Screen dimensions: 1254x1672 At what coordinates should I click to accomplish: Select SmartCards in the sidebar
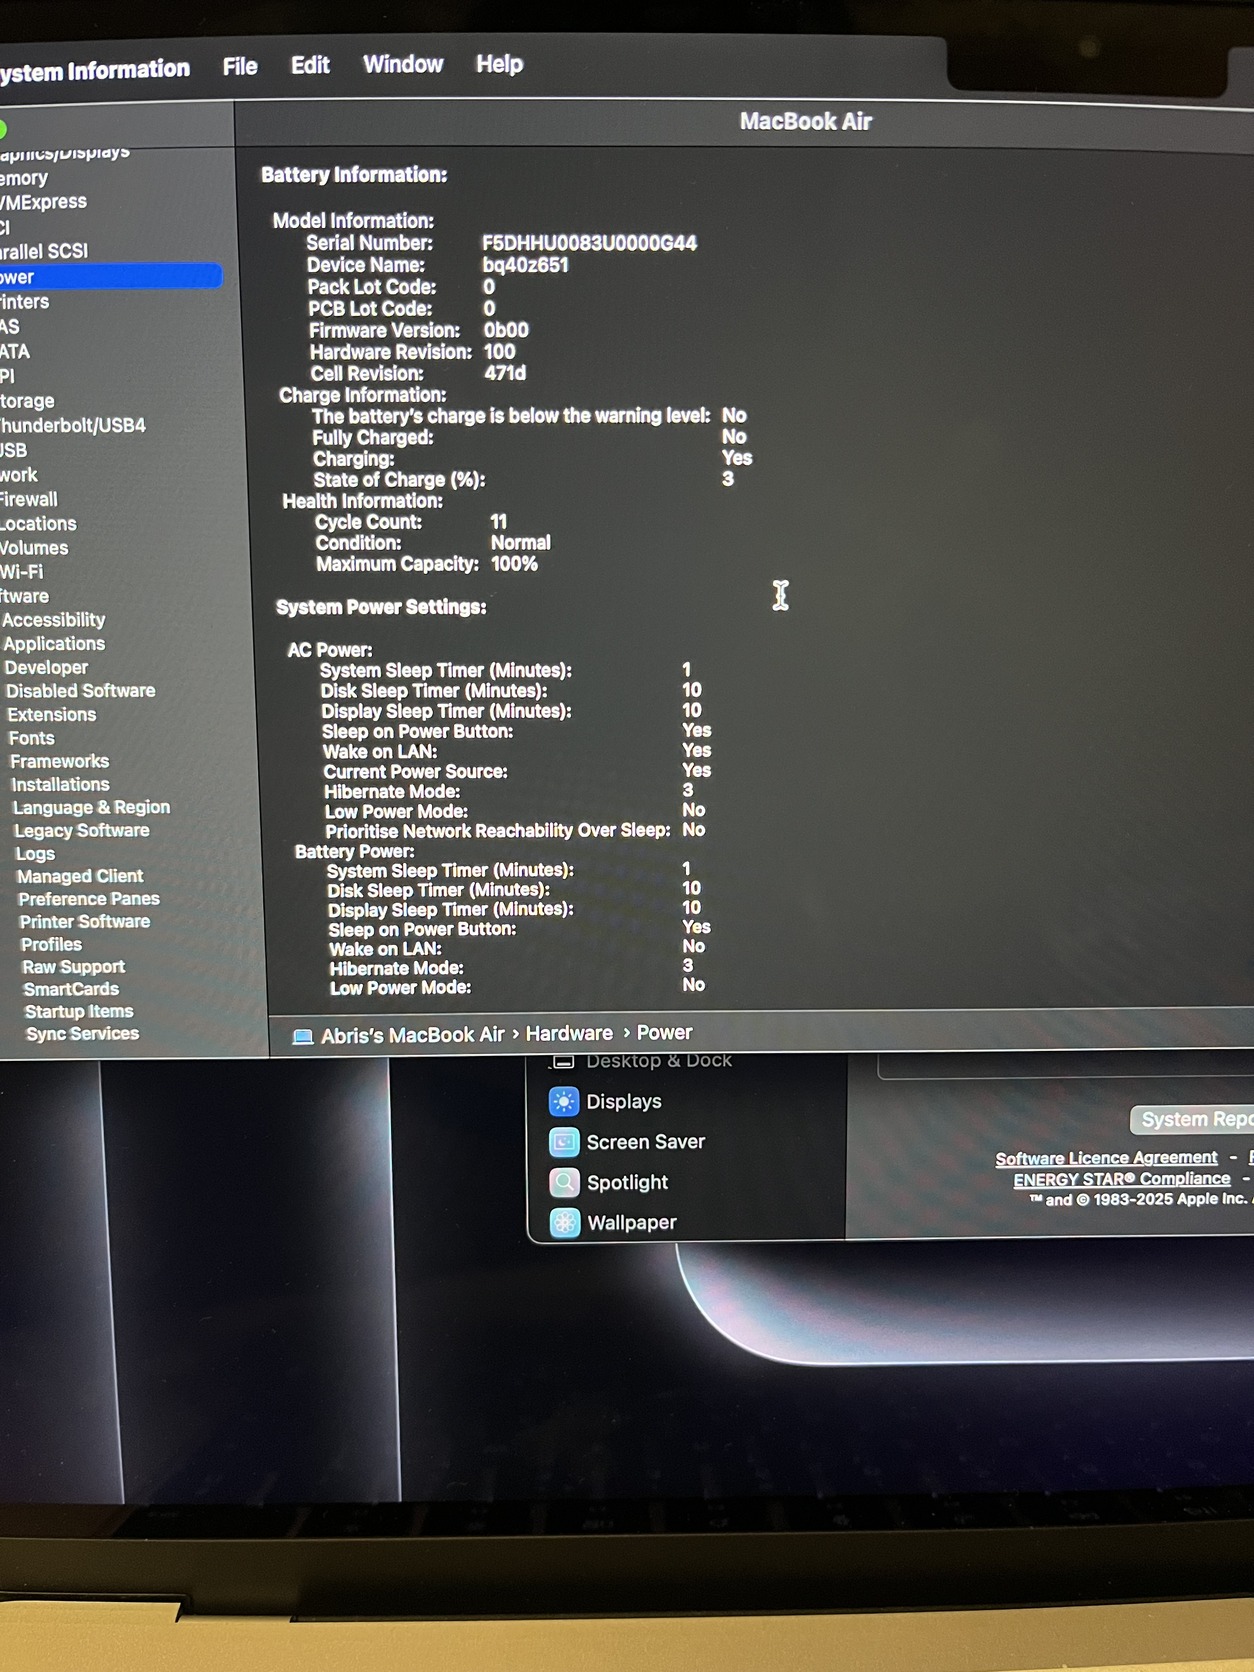click(x=71, y=989)
